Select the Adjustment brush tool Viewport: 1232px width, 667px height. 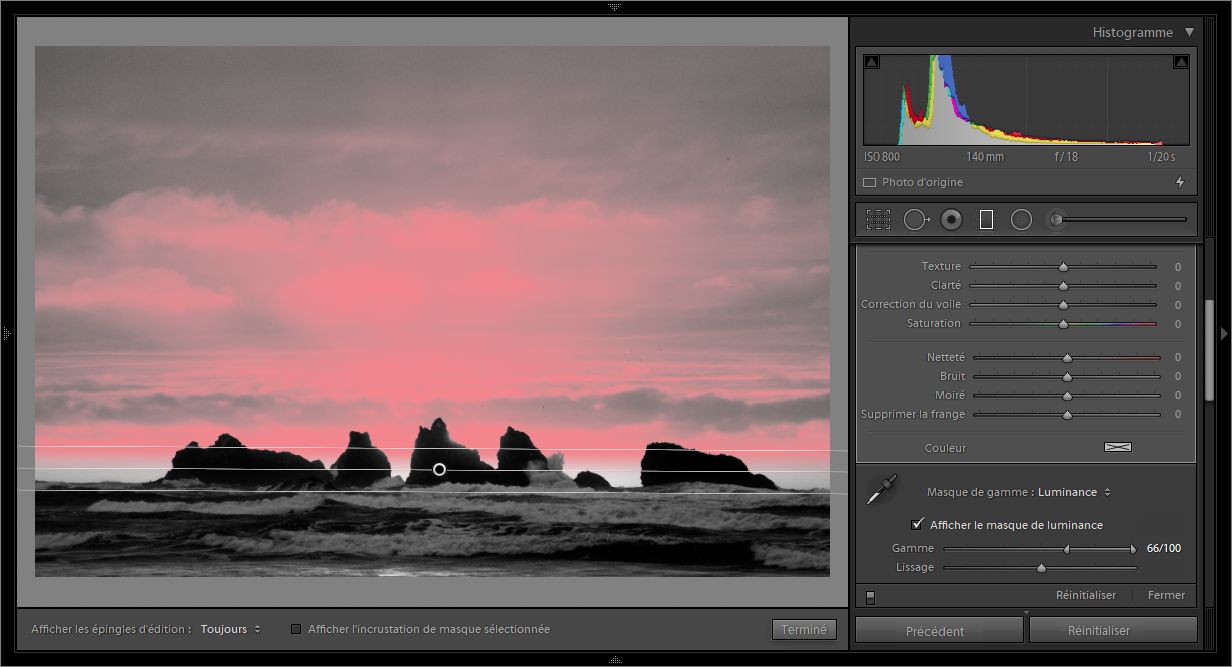point(1053,219)
